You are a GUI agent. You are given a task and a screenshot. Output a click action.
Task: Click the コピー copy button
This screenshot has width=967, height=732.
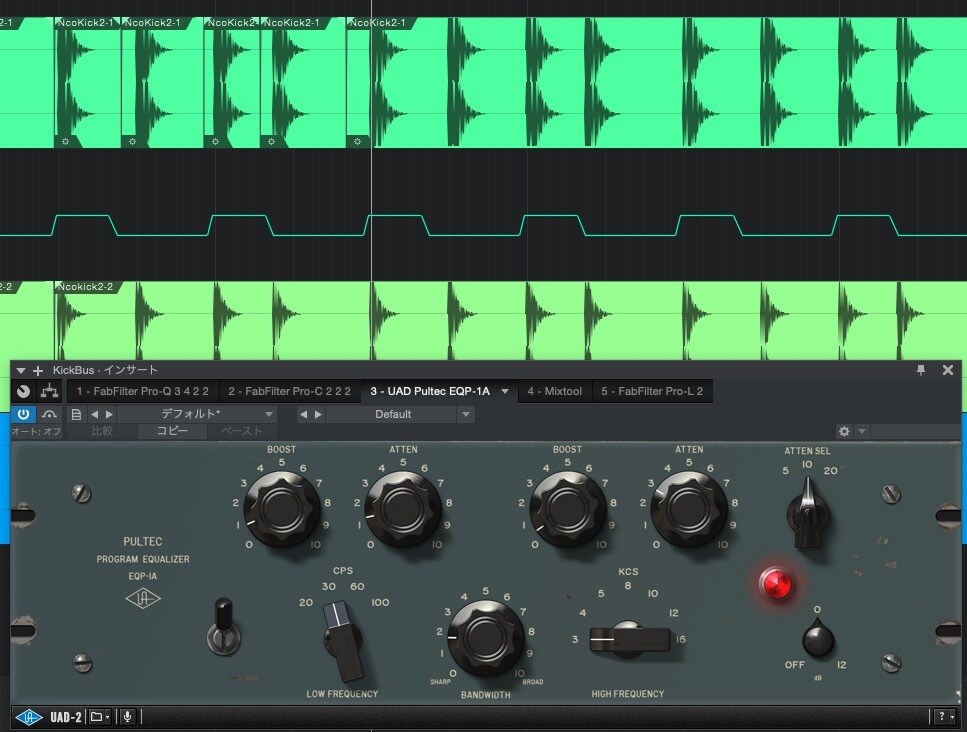pyautogui.click(x=172, y=431)
